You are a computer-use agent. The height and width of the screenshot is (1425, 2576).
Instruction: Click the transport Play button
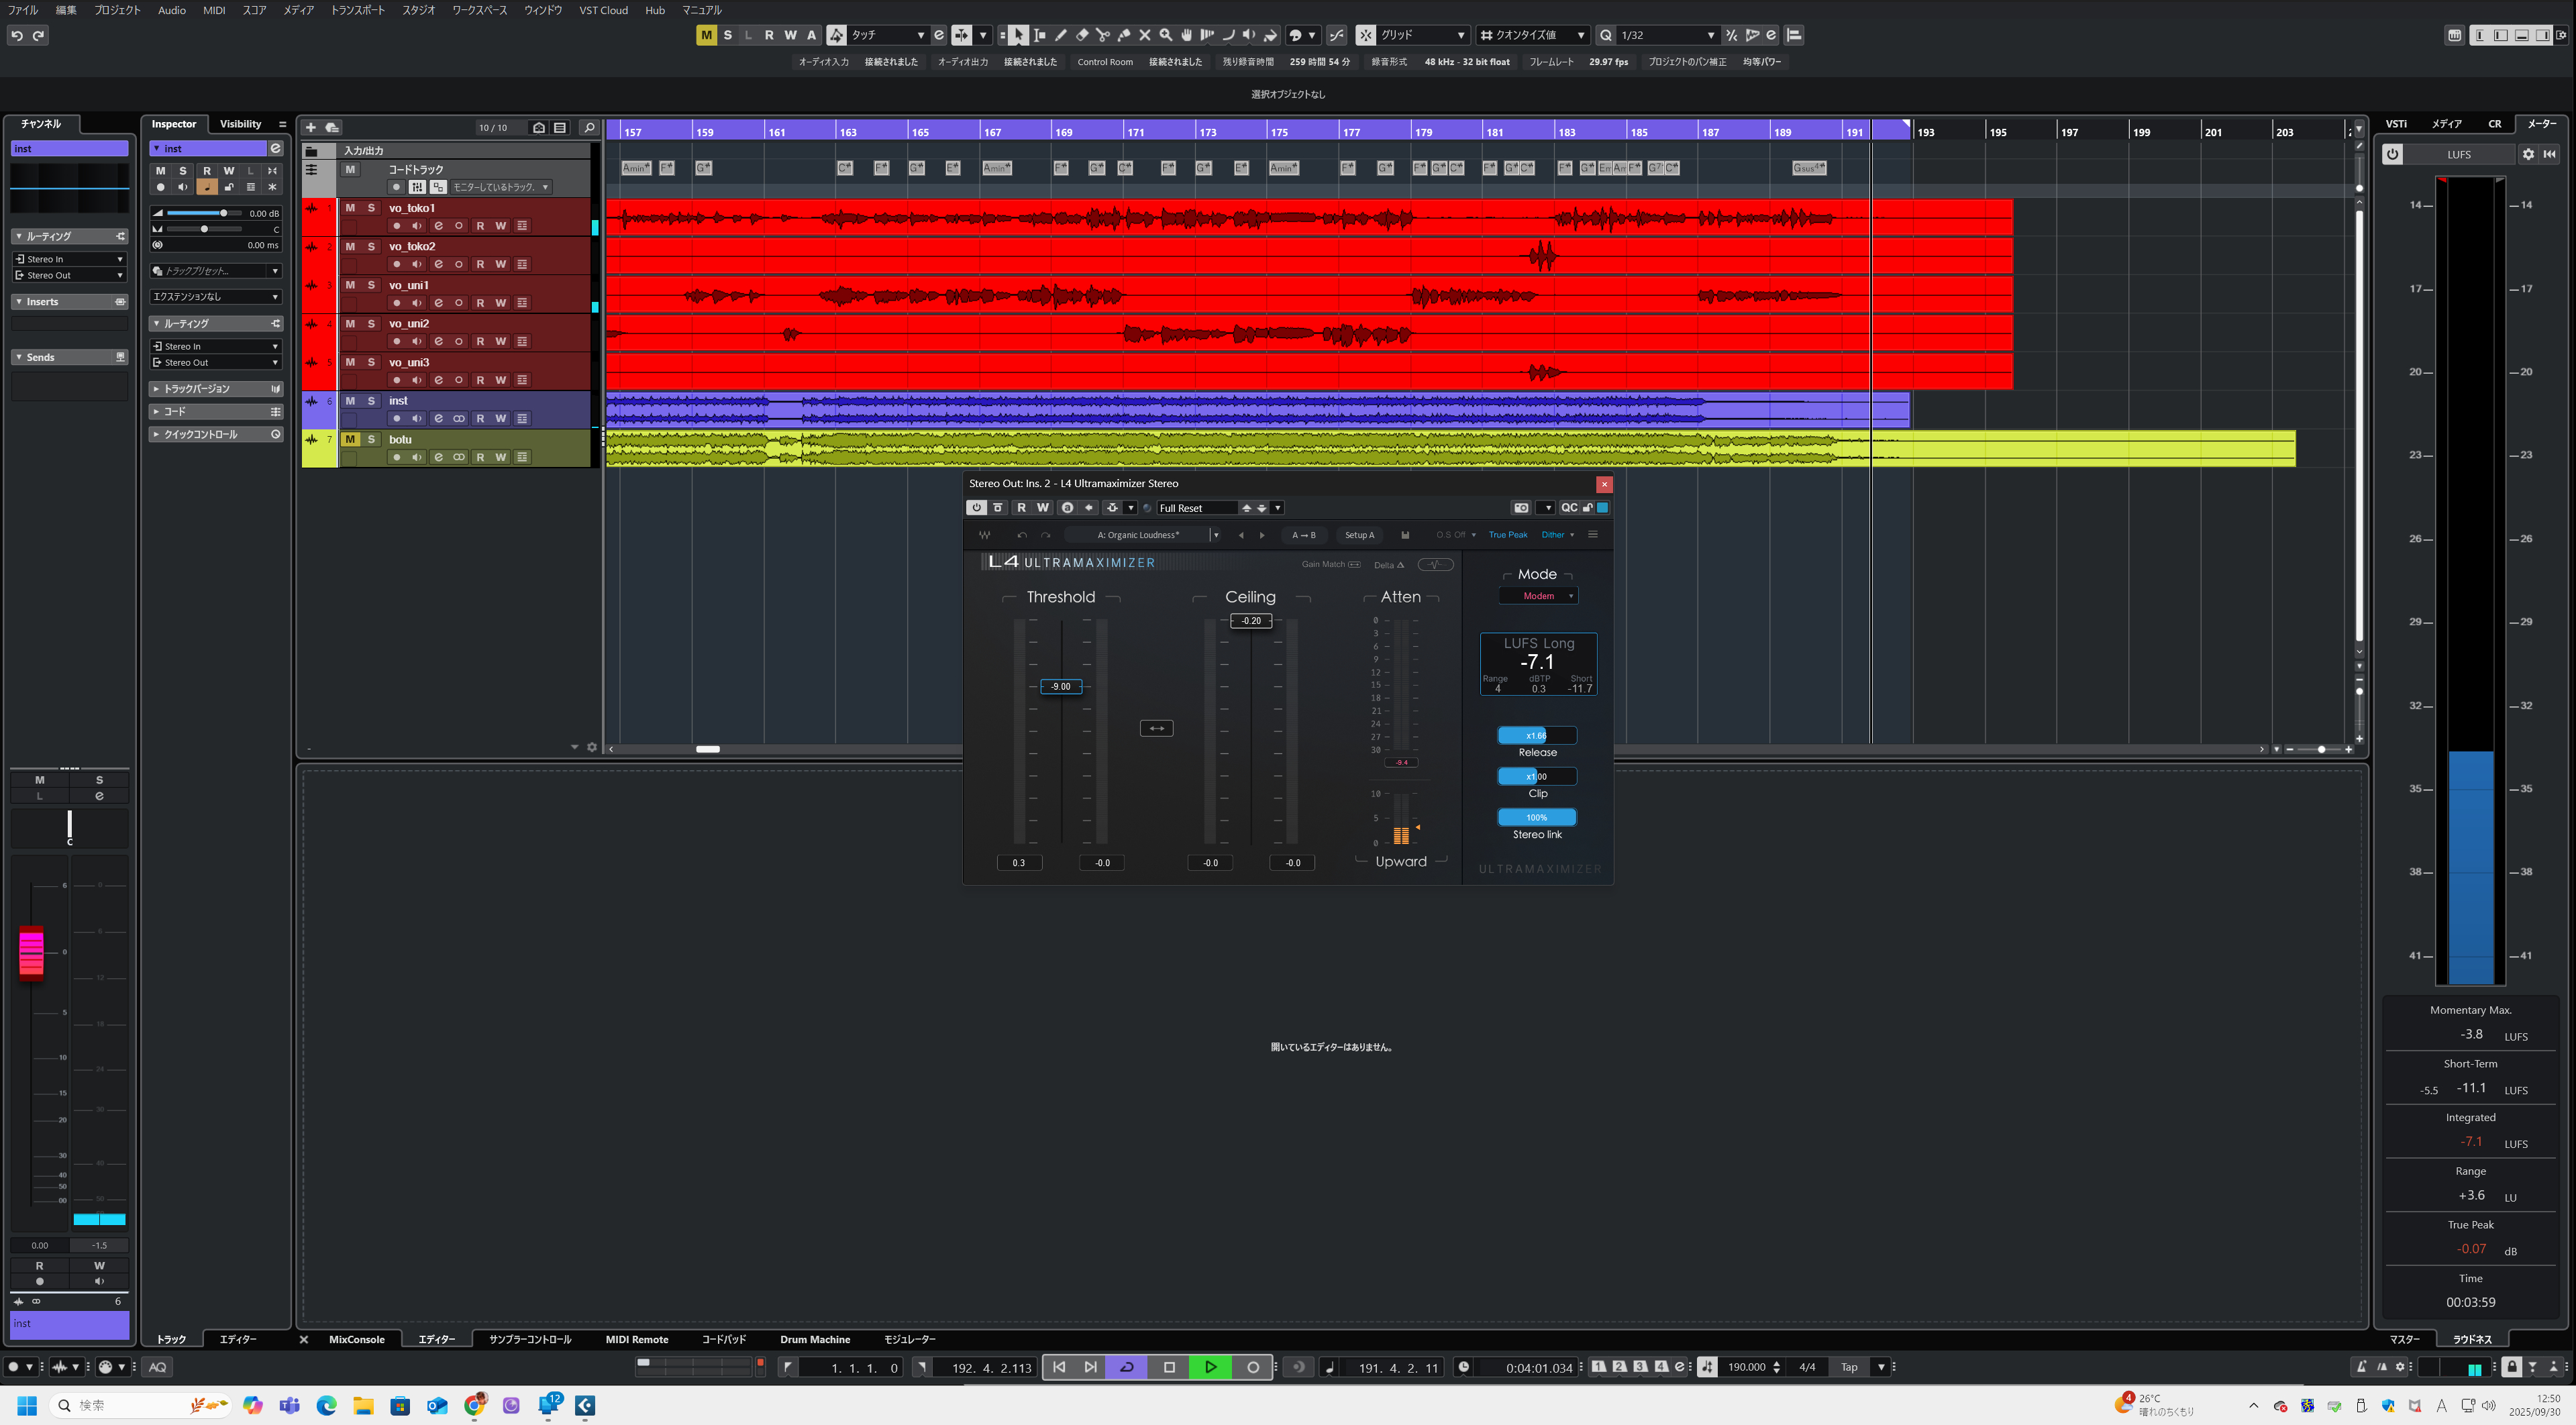(x=1210, y=1367)
